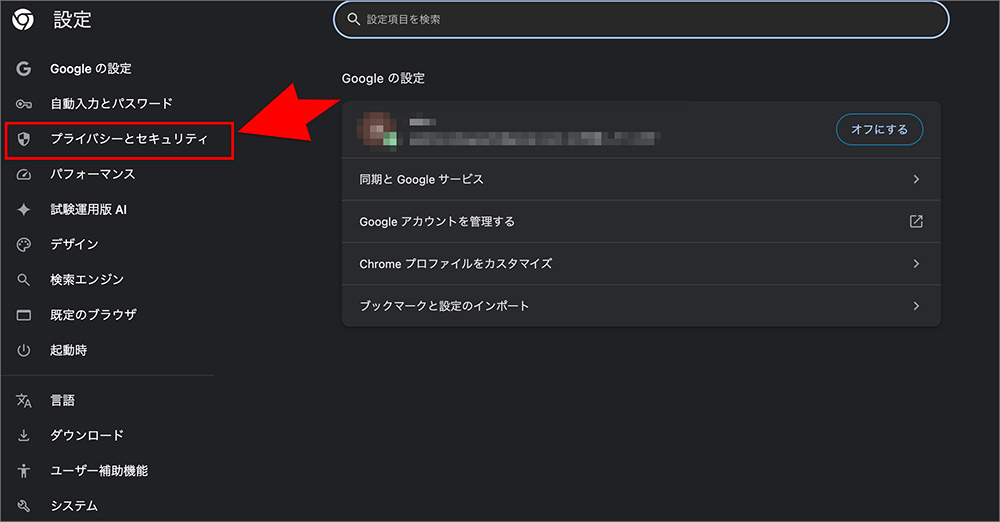The height and width of the screenshot is (522, 1000).
Task: Click the palette icon for デザイン
Action: pyautogui.click(x=24, y=244)
